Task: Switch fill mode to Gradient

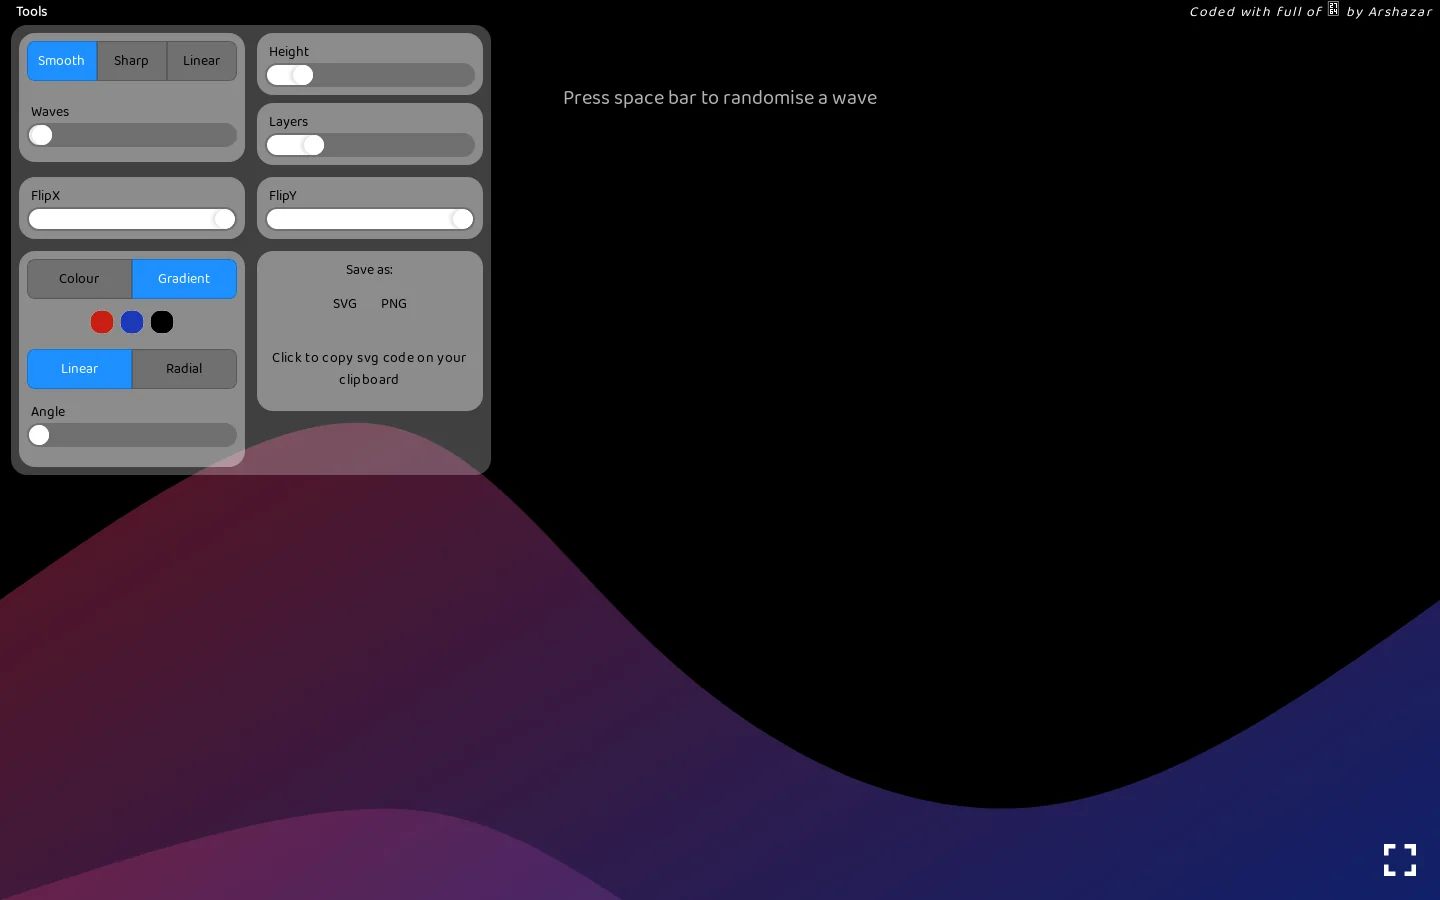Action: point(184,279)
